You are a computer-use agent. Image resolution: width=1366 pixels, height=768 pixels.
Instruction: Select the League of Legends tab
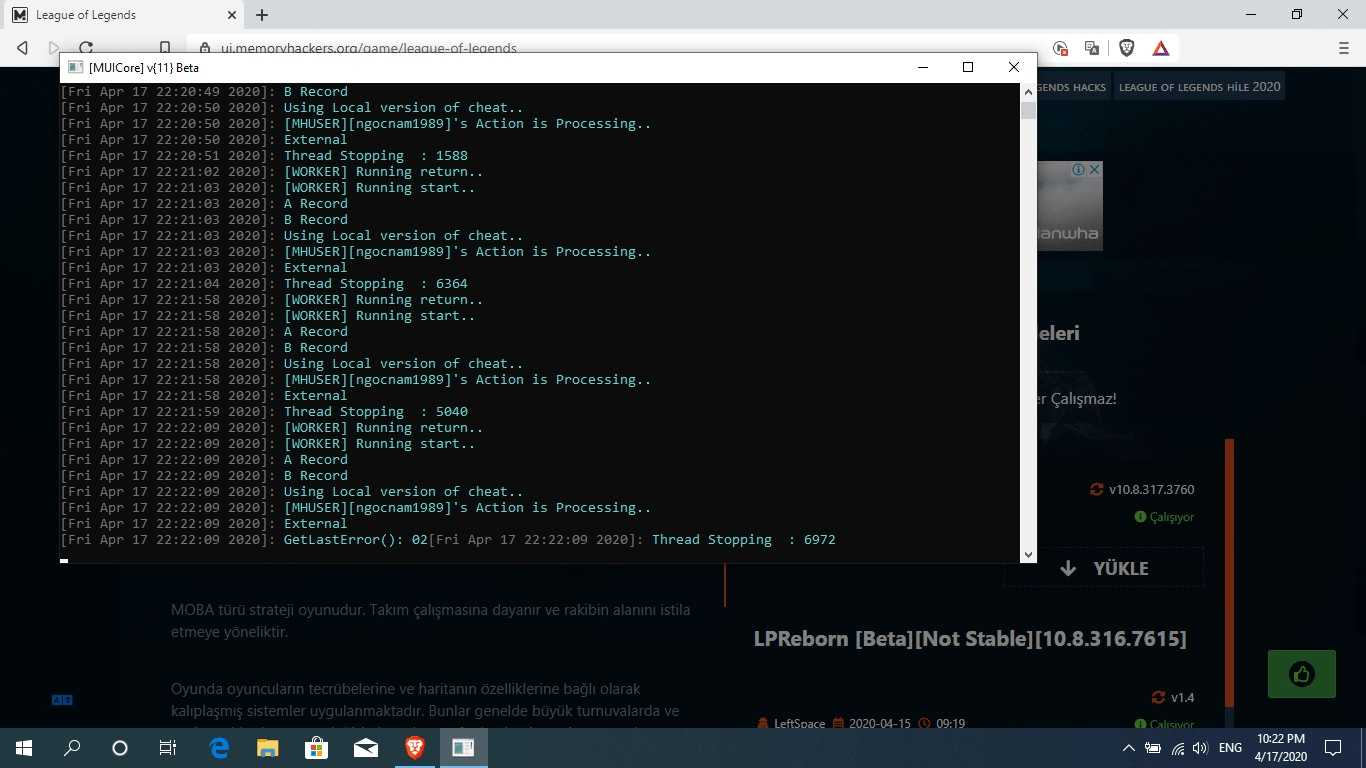pyautogui.click(x=123, y=15)
